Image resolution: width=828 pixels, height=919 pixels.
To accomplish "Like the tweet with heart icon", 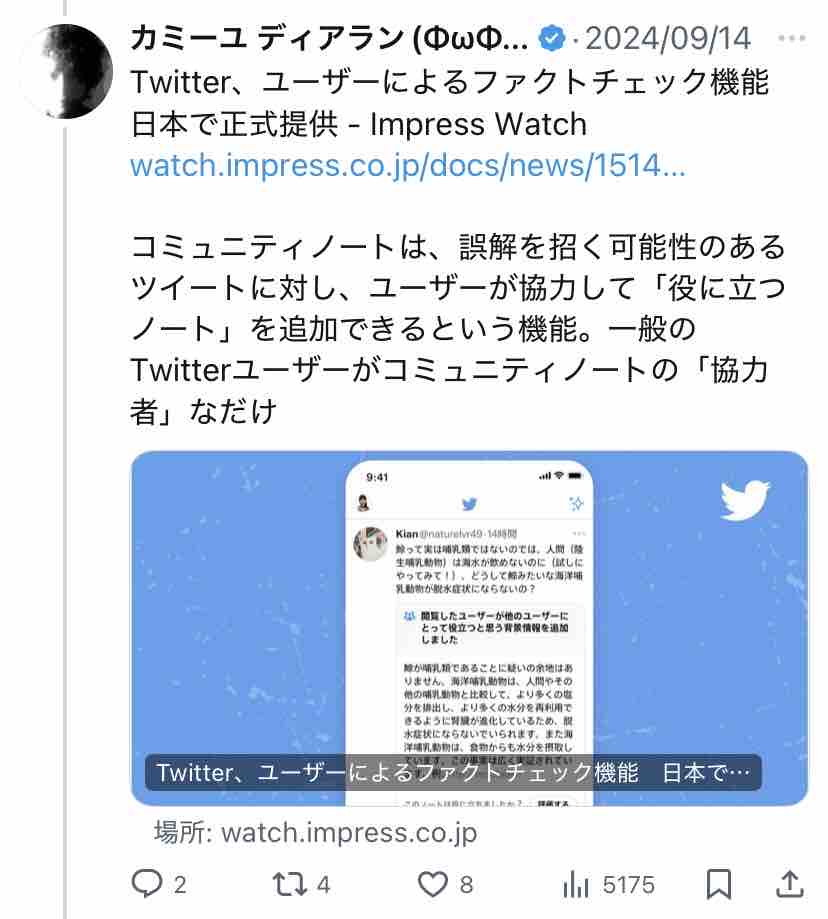I will [x=432, y=884].
